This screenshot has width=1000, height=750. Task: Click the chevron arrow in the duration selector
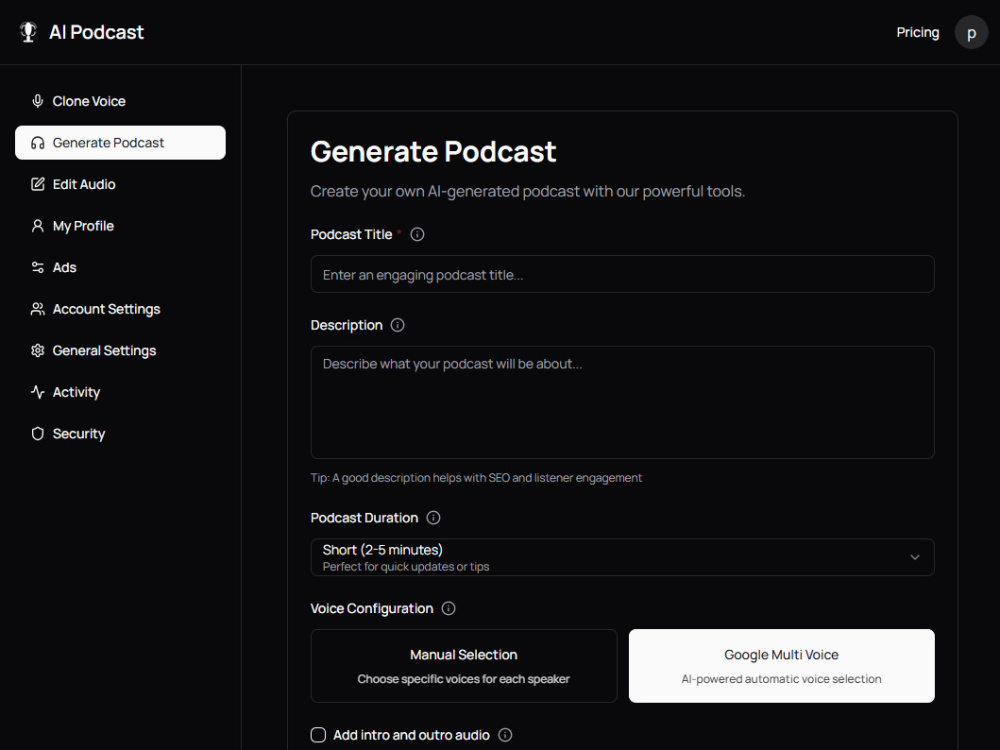915,557
